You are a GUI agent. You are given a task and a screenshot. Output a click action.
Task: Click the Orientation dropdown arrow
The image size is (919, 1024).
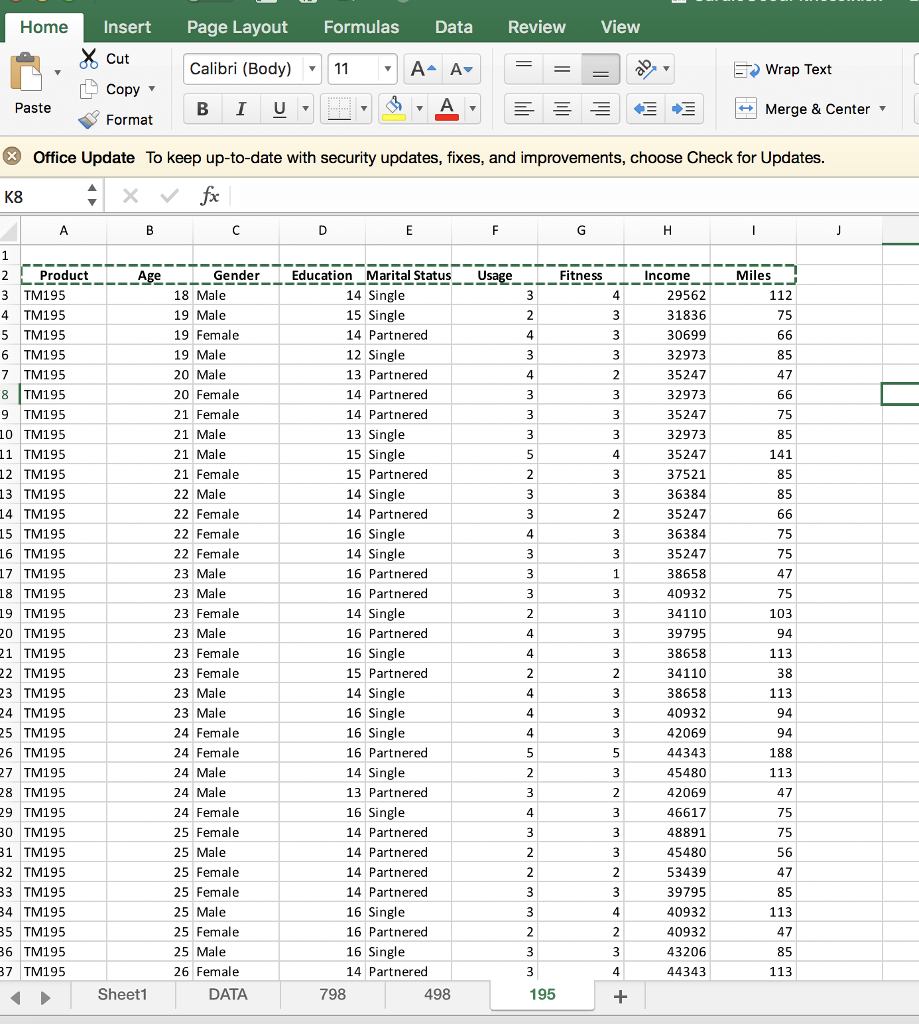(666, 69)
